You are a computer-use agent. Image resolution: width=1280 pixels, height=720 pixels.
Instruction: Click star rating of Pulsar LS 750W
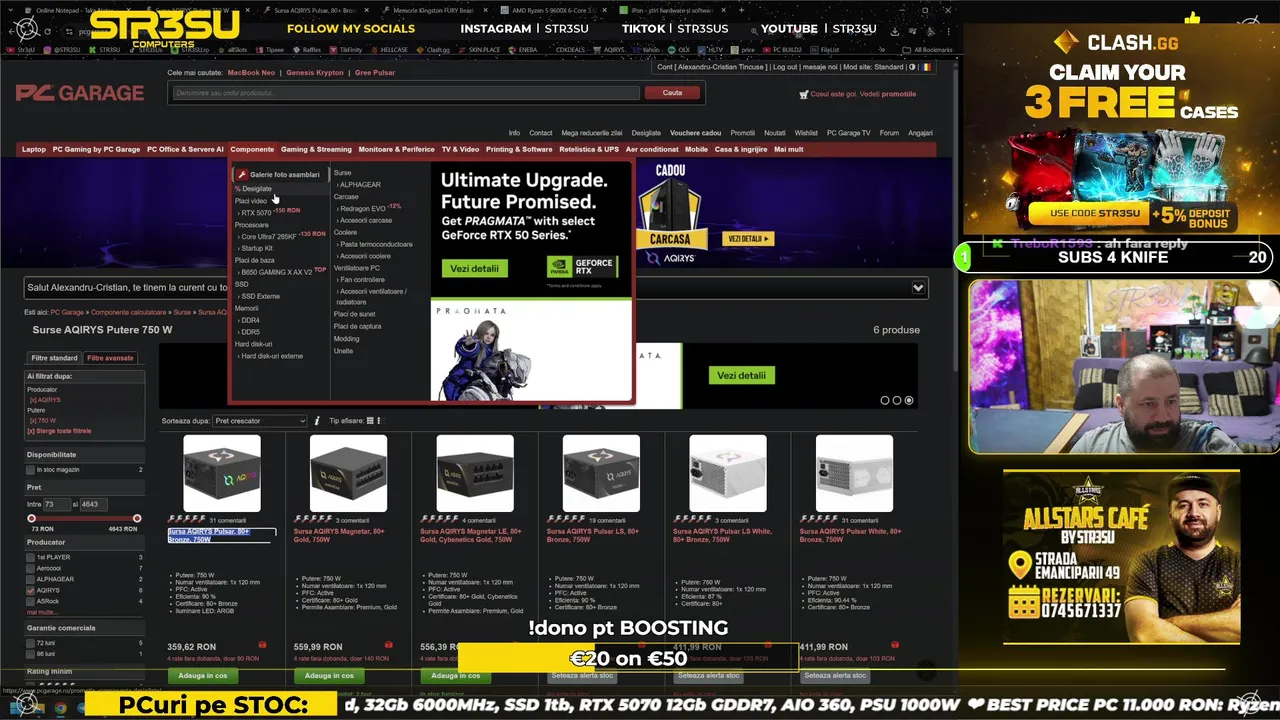(x=566, y=519)
